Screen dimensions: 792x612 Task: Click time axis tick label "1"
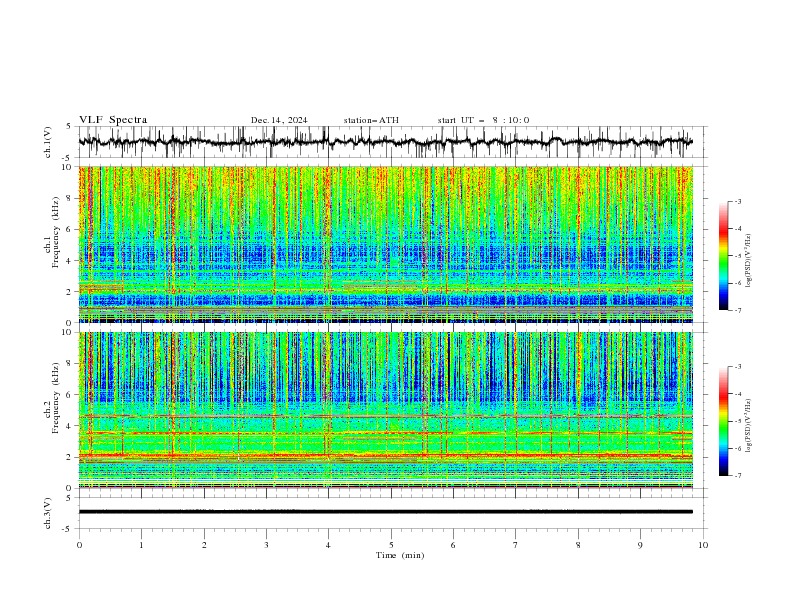coord(141,546)
